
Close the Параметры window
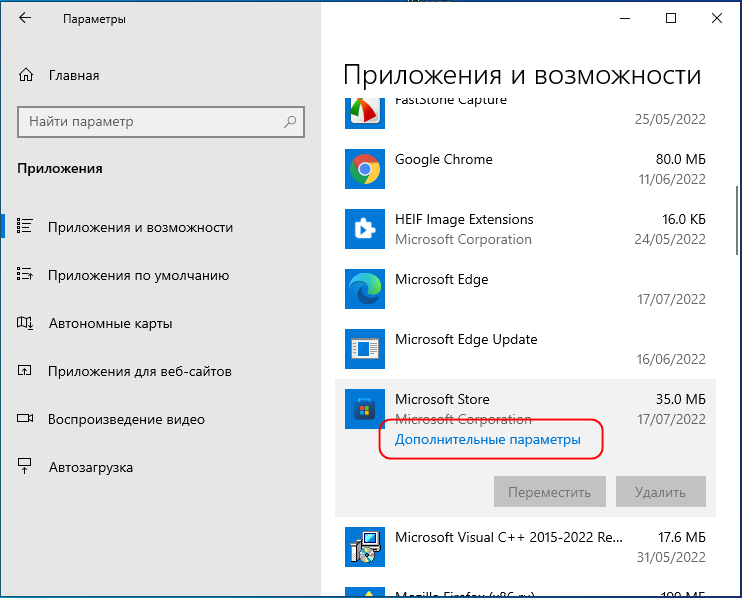(716, 18)
